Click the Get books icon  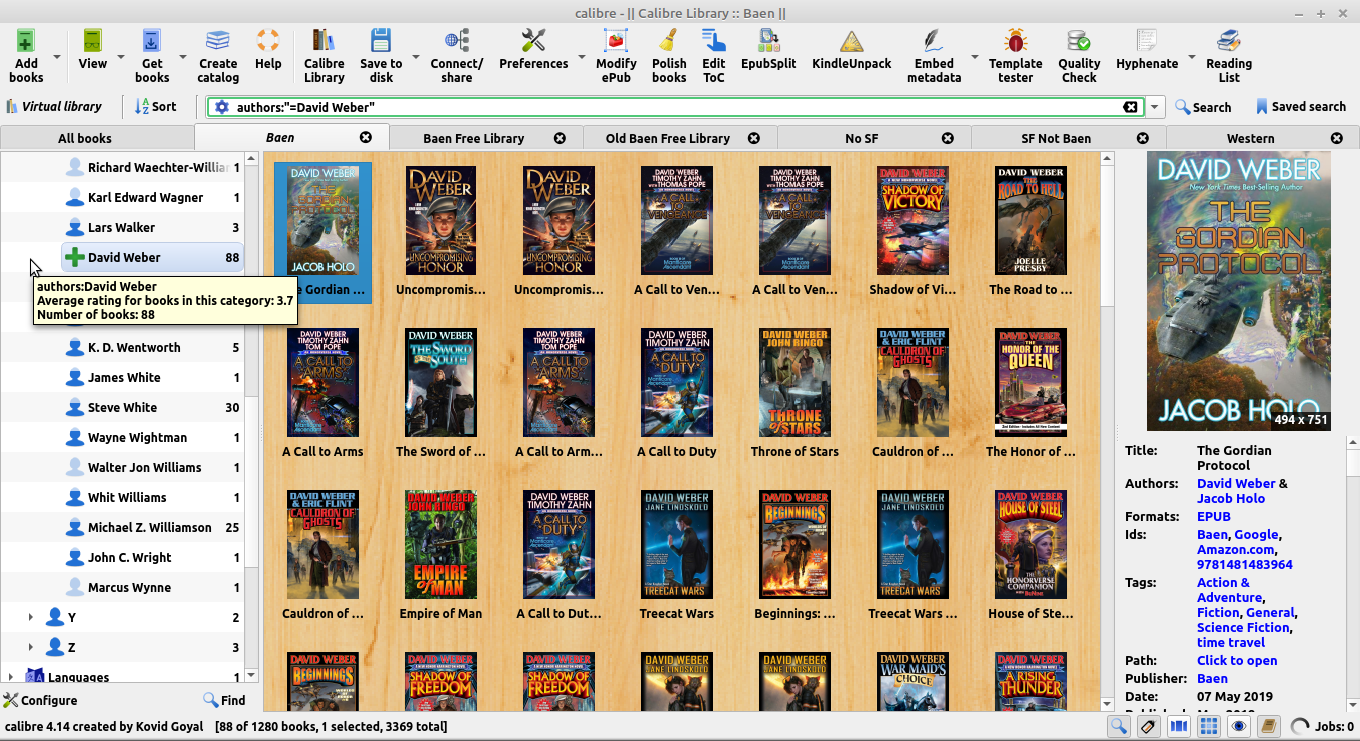152,41
